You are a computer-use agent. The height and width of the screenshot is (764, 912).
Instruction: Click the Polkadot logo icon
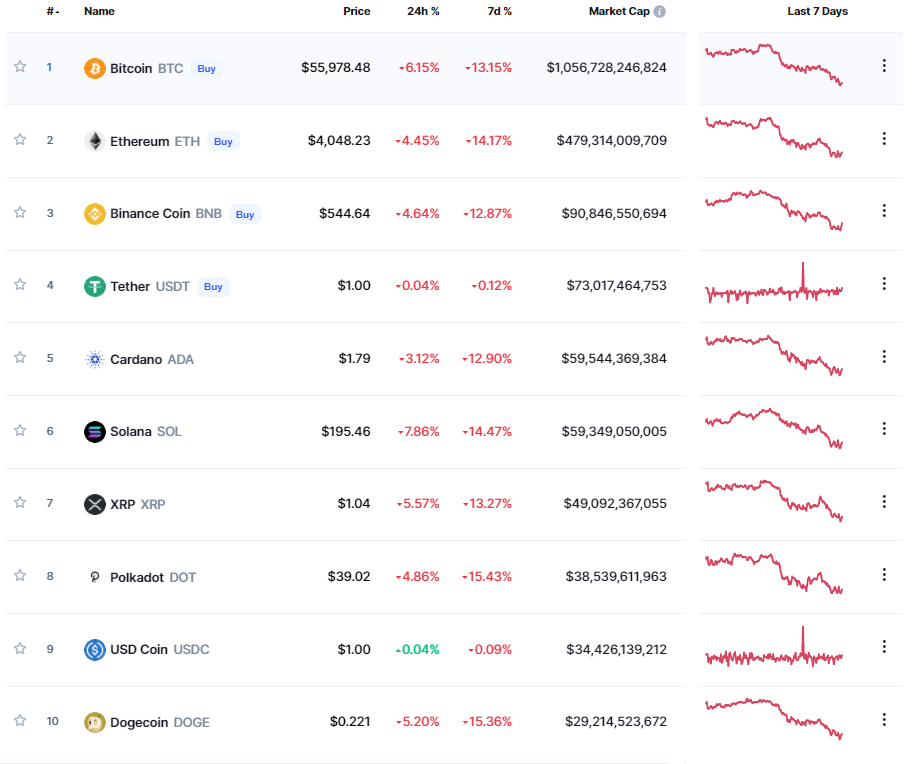[x=95, y=577]
